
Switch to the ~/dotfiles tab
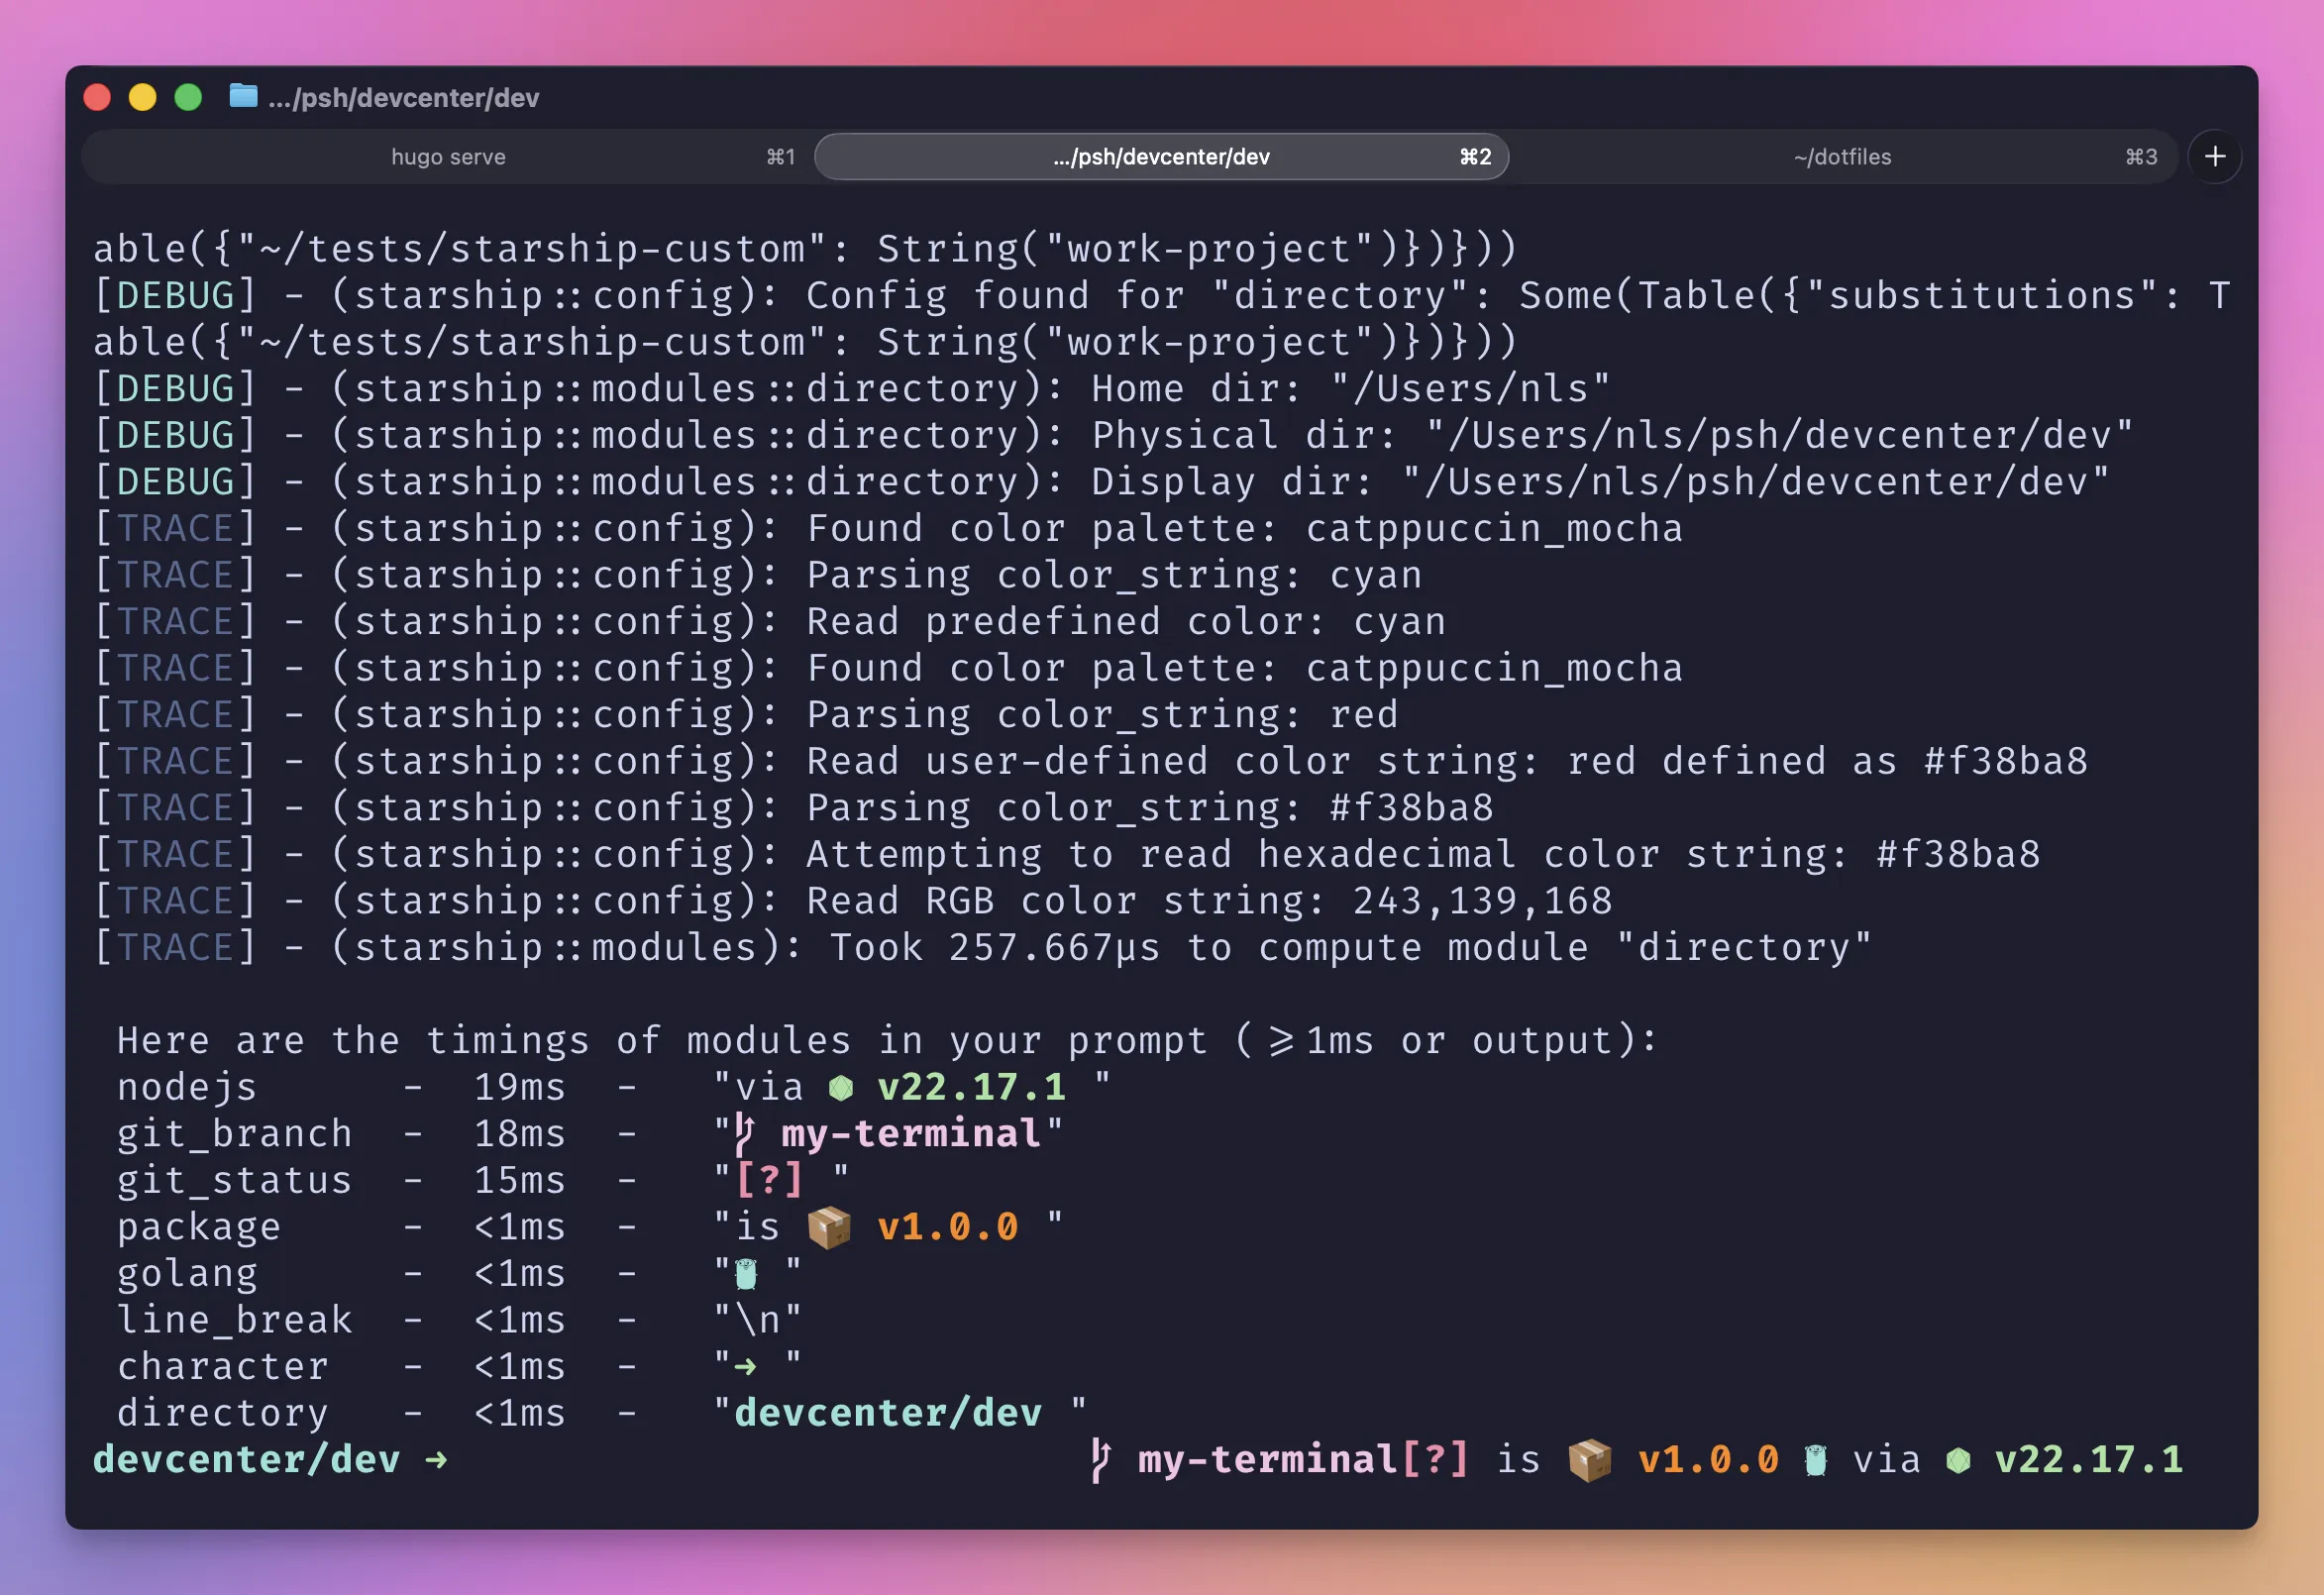point(1842,157)
